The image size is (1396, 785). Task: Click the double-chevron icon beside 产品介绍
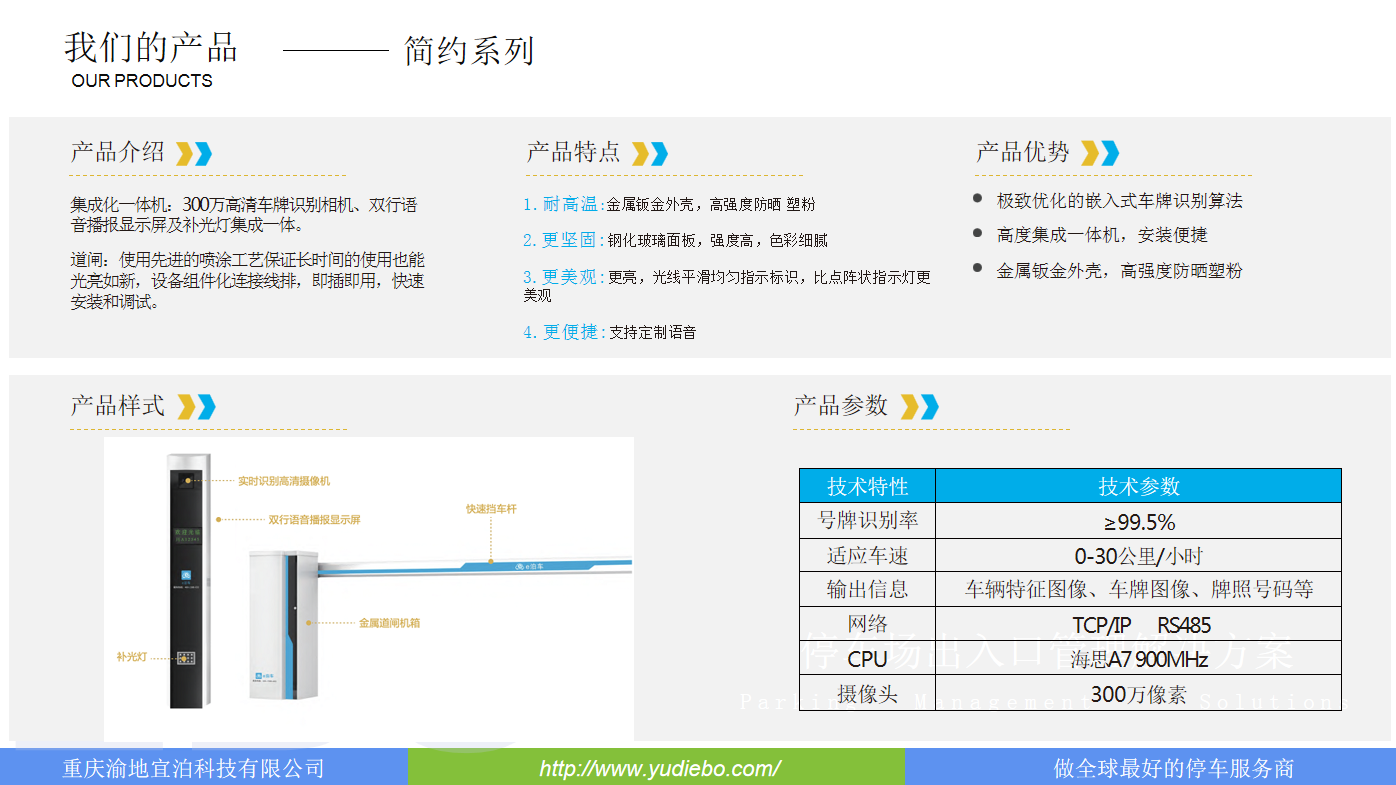click(194, 153)
